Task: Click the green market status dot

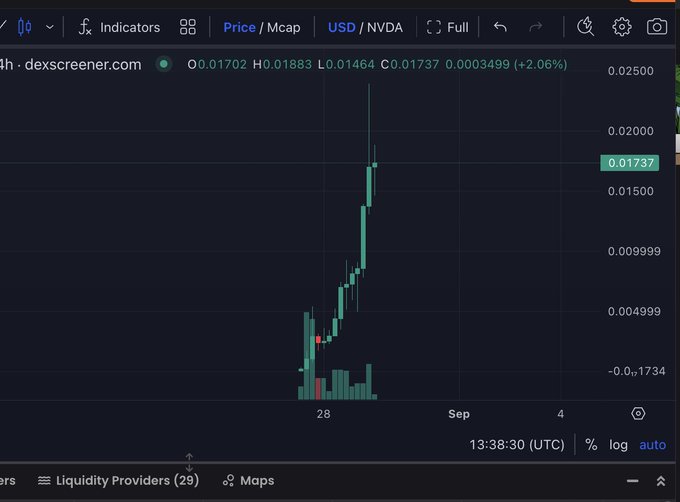Action: pyautogui.click(x=164, y=64)
